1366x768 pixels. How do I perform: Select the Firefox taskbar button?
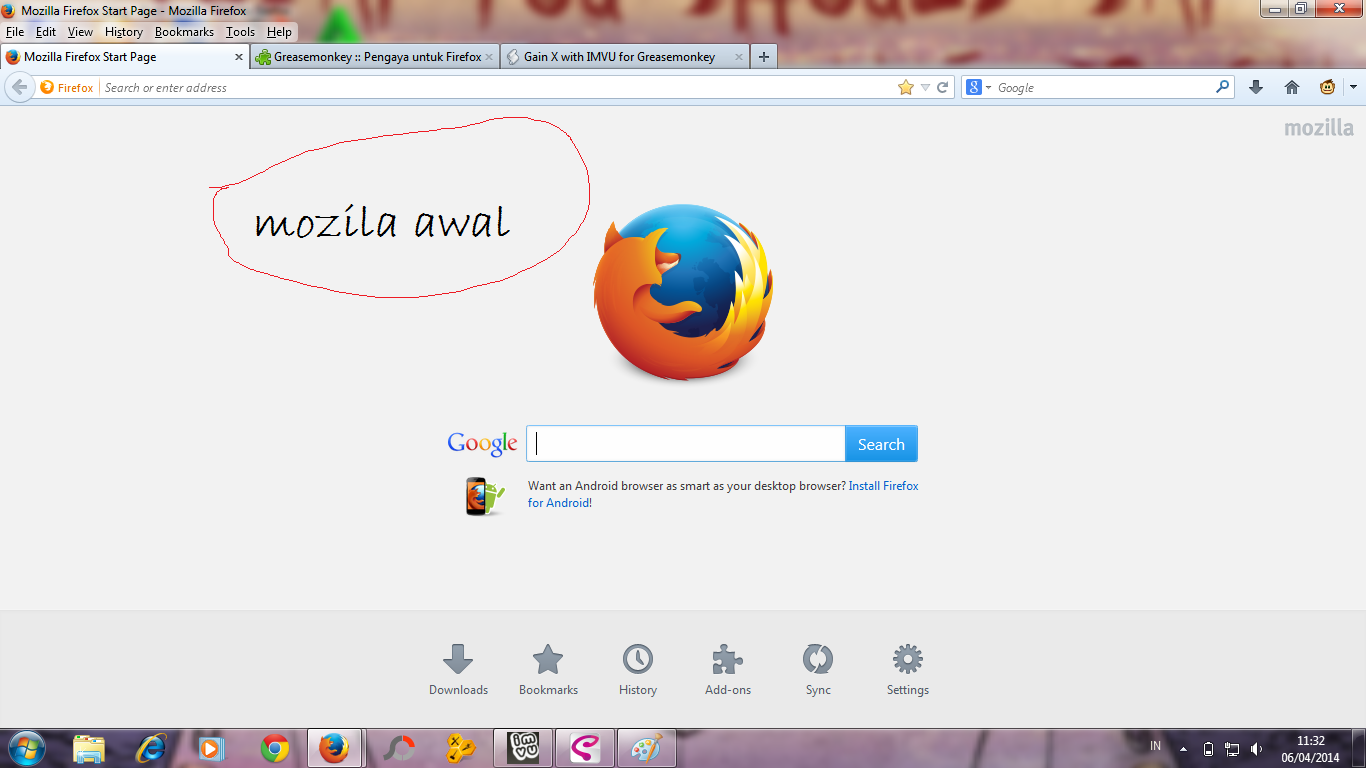(x=334, y=748)
